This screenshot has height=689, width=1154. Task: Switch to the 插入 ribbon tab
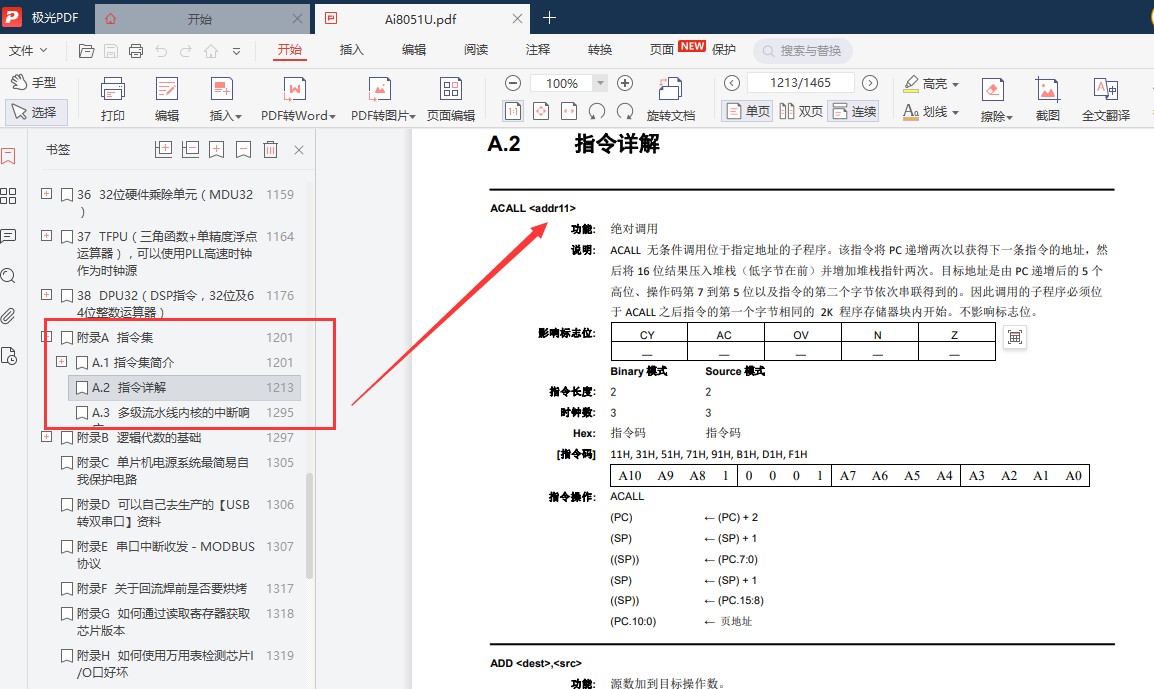(x=352, y=49)
